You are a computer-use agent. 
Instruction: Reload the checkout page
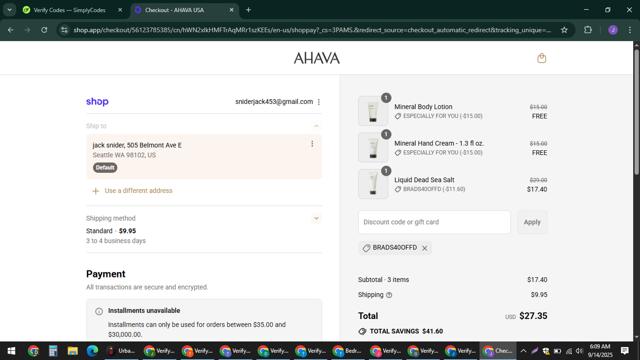[x=44, y=30]
